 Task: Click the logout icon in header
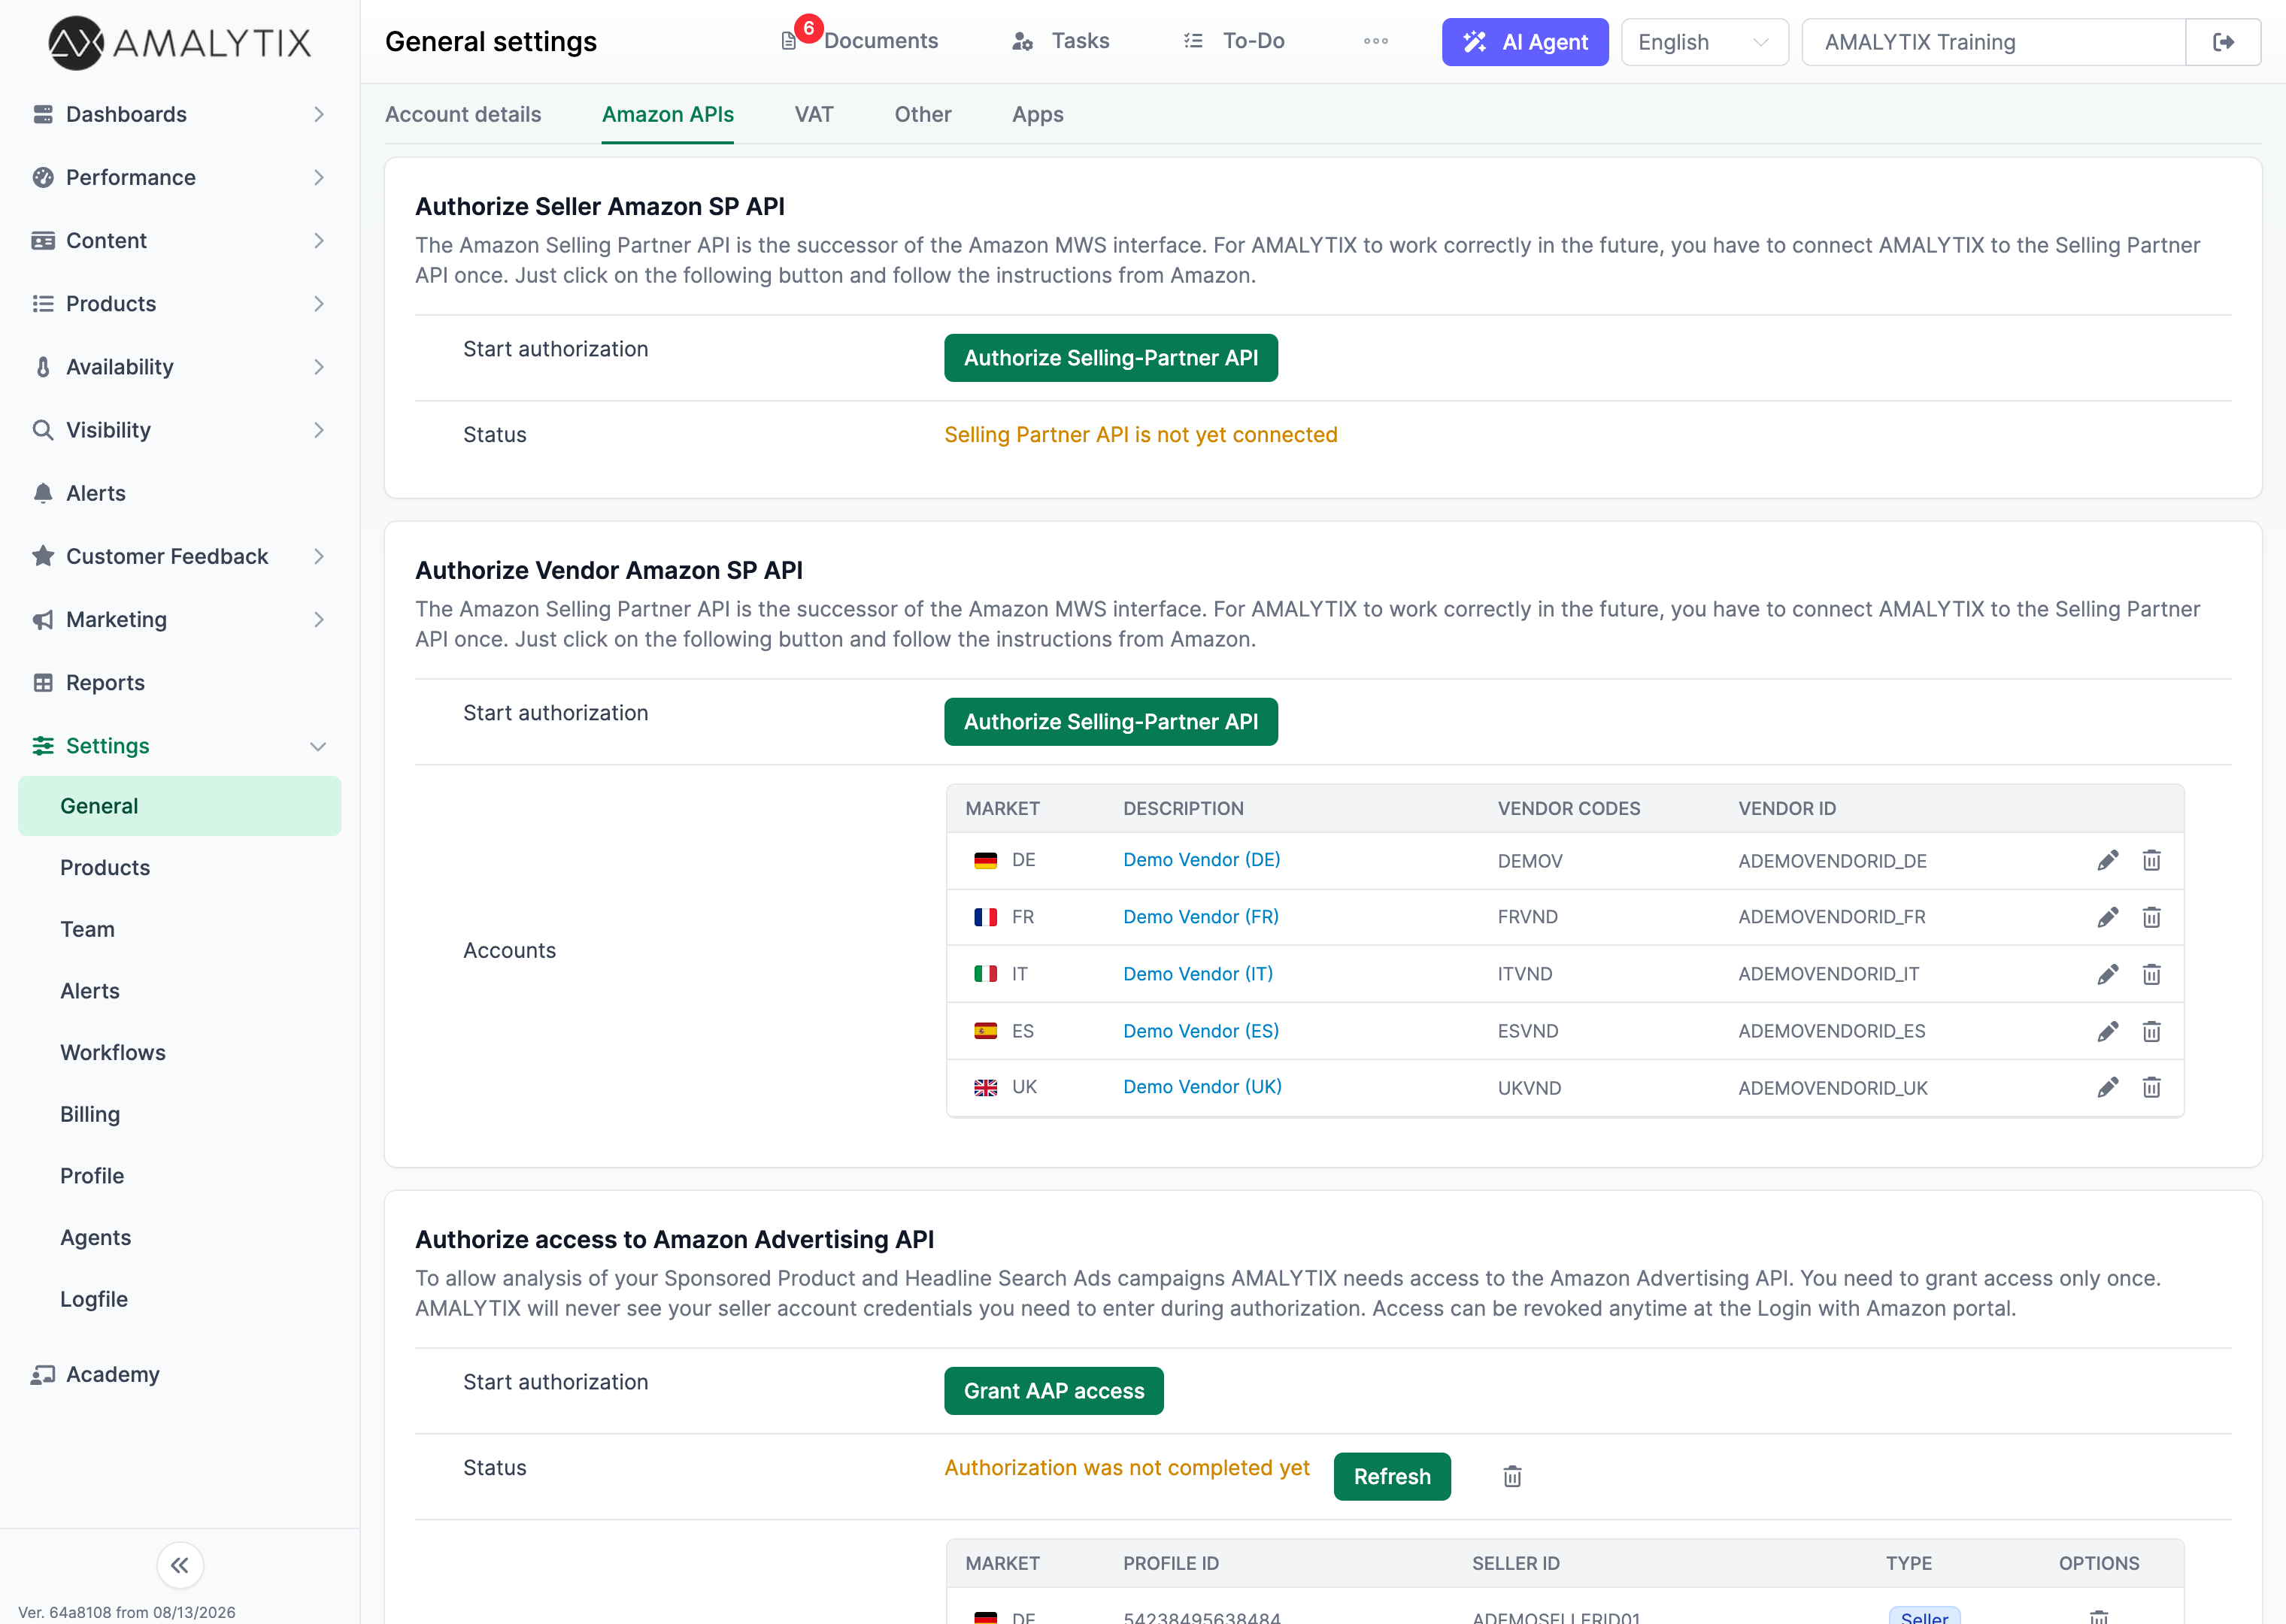click(2223, 42)
